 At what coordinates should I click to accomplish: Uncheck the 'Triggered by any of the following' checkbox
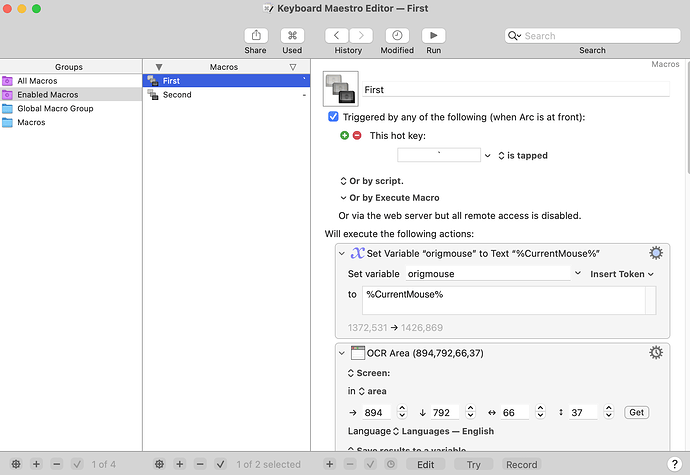[334, 117]
